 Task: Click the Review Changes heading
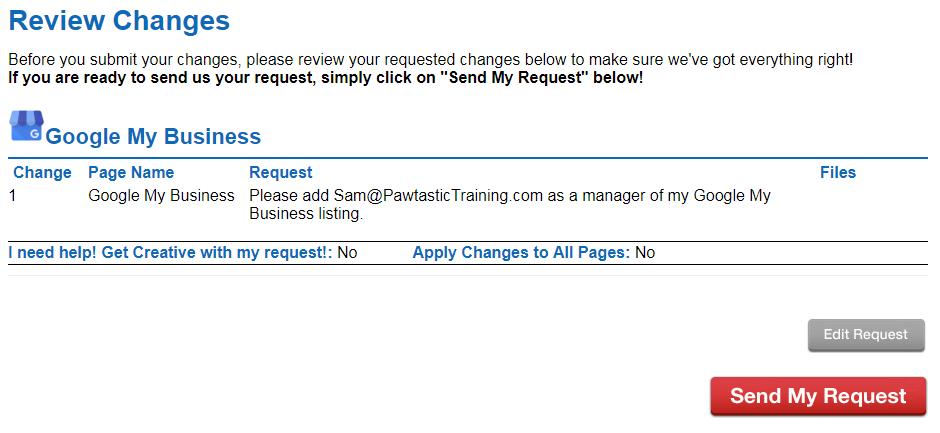tap(119, 20)
